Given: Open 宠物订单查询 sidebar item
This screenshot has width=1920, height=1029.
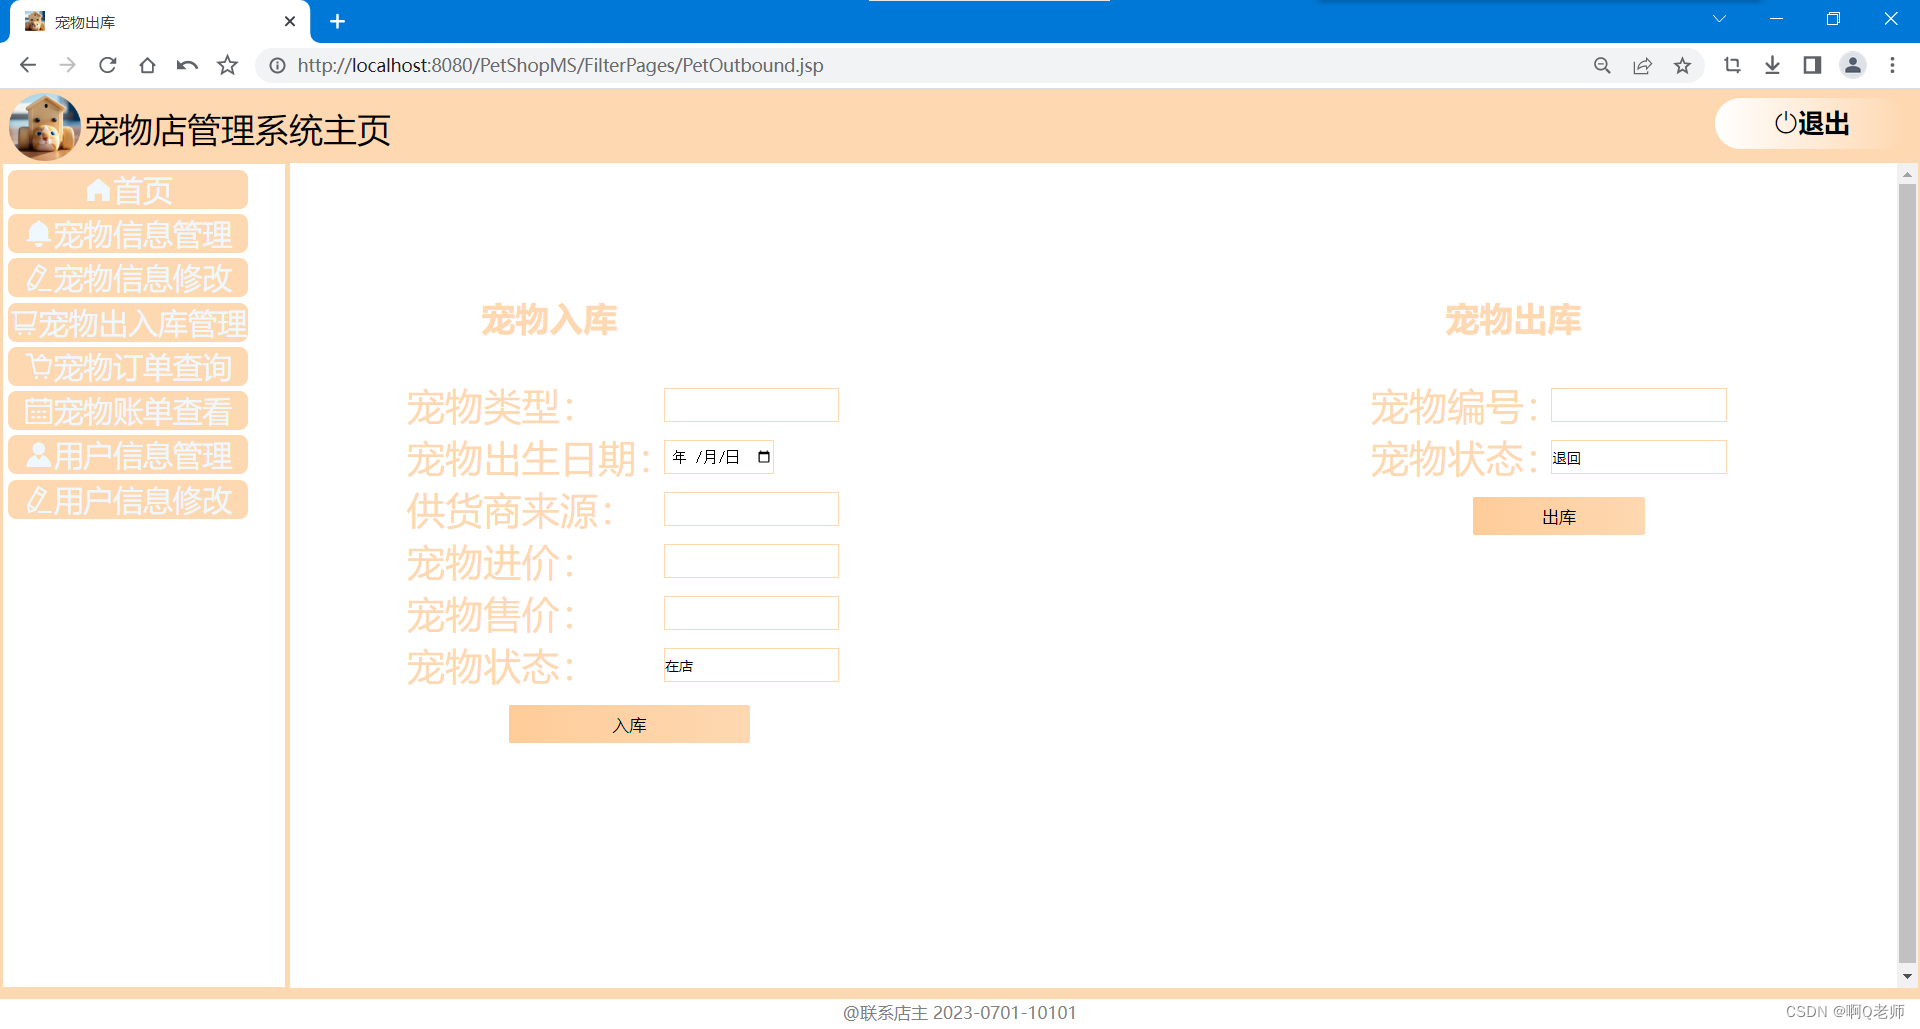Looking at the screenshot, I should (128, 367).
